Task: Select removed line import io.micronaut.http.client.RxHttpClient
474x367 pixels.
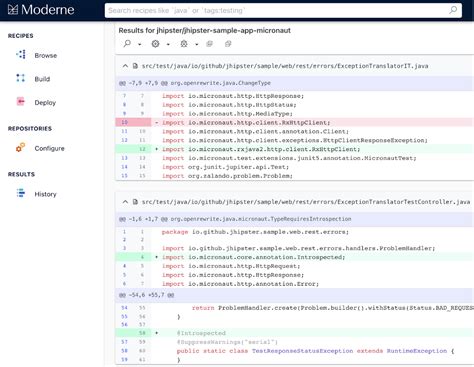Action: (295, 122)
